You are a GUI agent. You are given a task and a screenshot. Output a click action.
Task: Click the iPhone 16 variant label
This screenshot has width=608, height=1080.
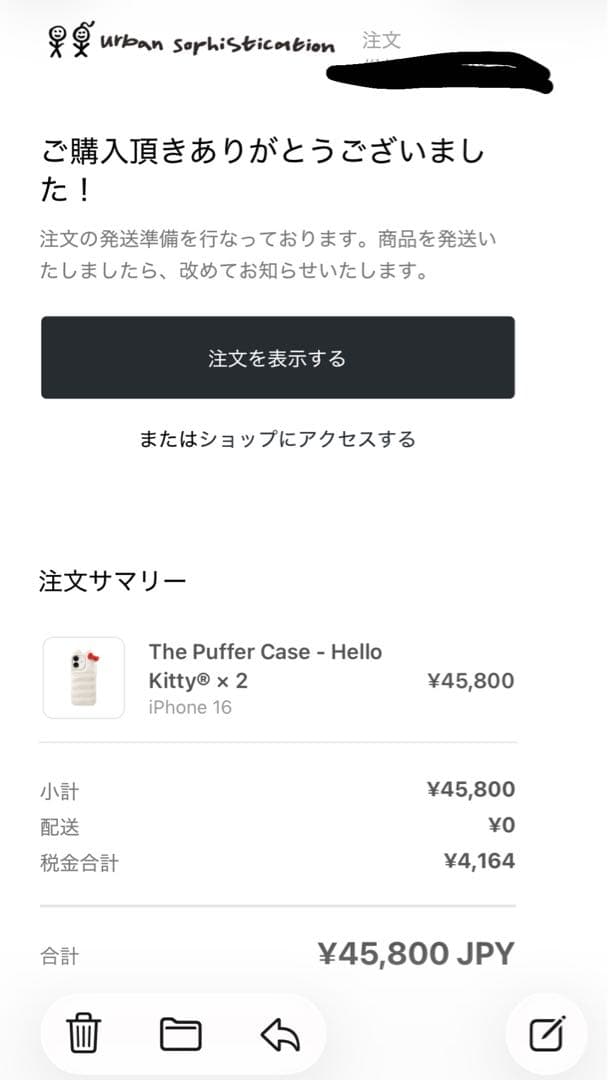tap(190, 708)
